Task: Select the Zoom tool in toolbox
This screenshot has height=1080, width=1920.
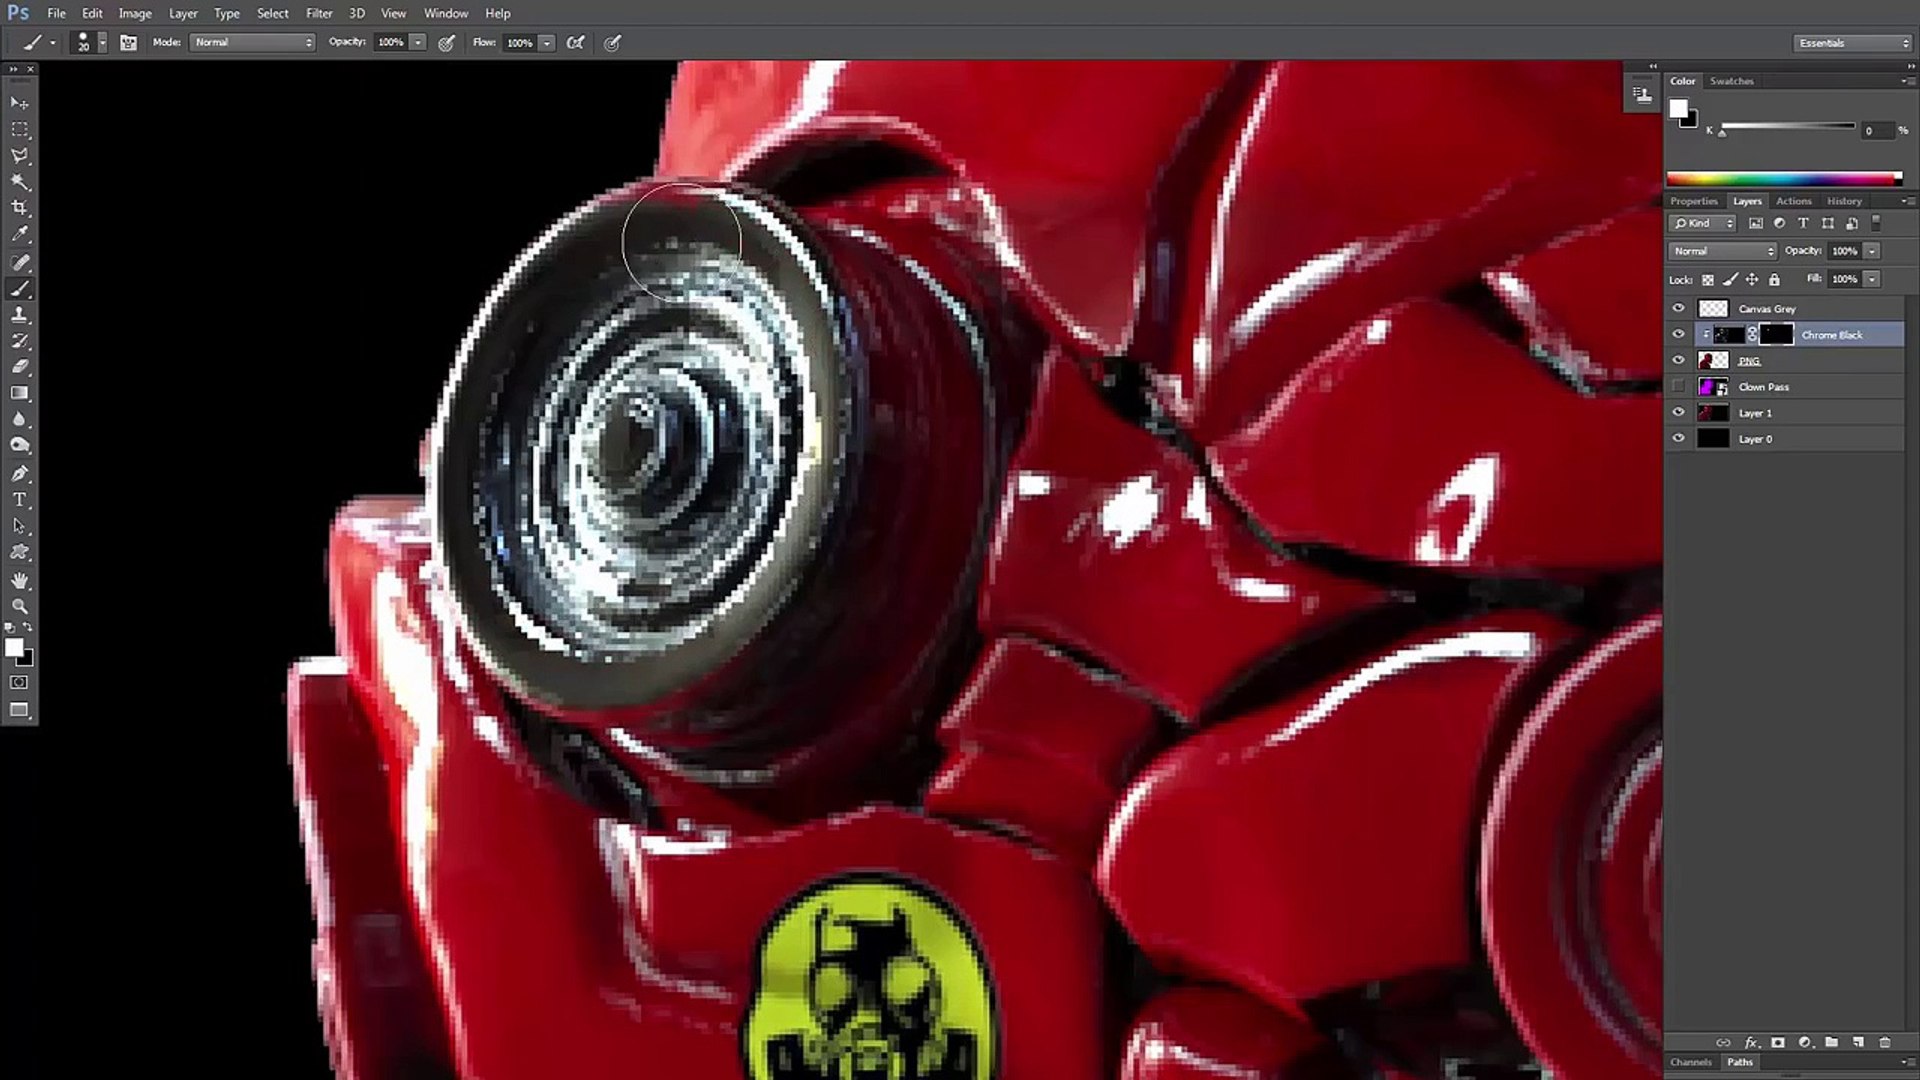Action: [19, 606]
